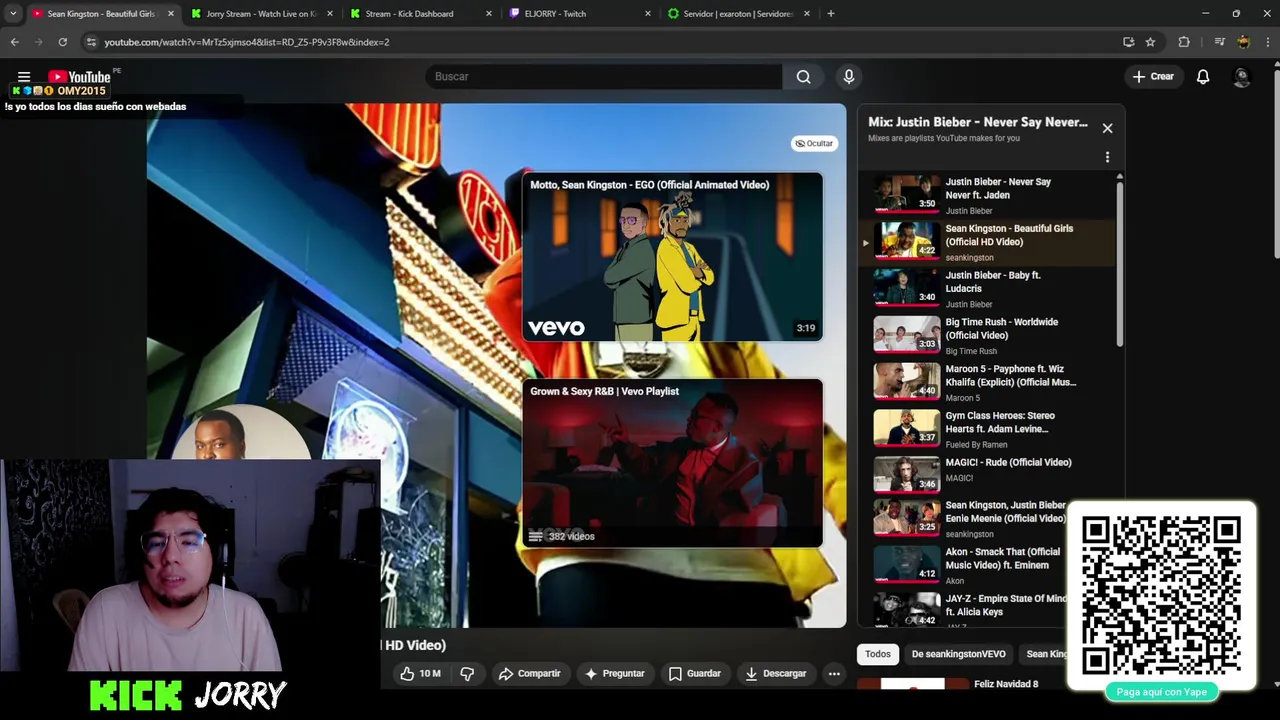Open more actions ellipsis under video
1280x720 pixels.
pyautogui.click(x=834, y=674)
